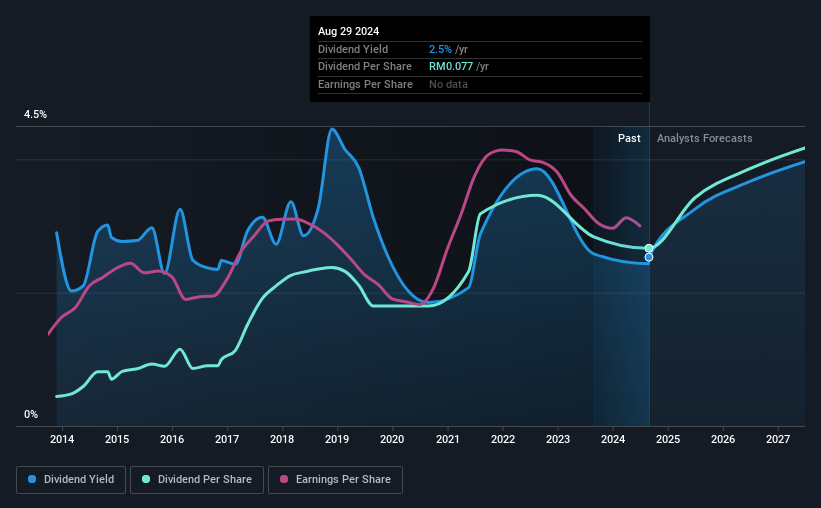This screenshot has width=821, height=508.
Task: Click the Aug 29 2024 tooltip date
Action: tap(348, 31)
